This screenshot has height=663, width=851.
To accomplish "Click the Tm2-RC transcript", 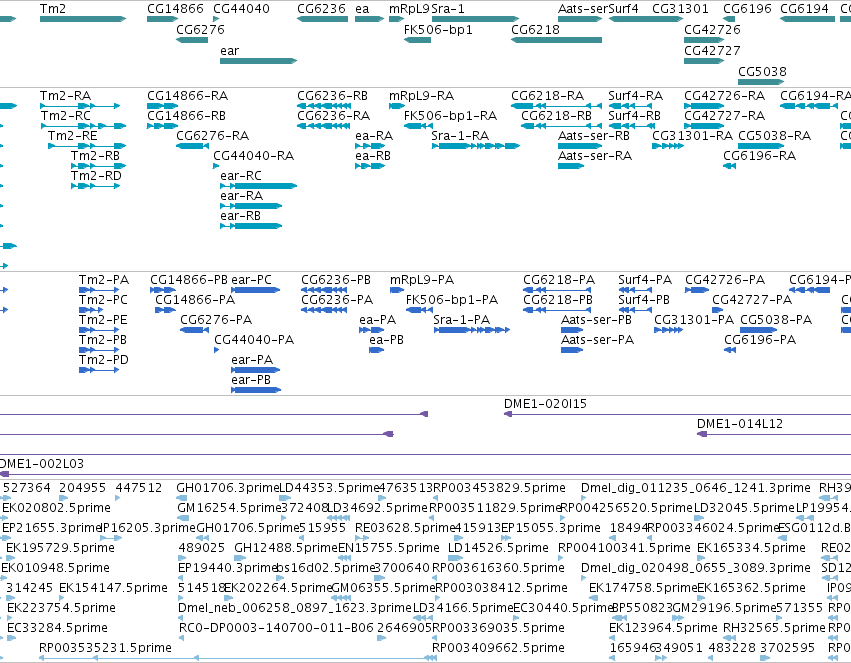I will [84, 126].
